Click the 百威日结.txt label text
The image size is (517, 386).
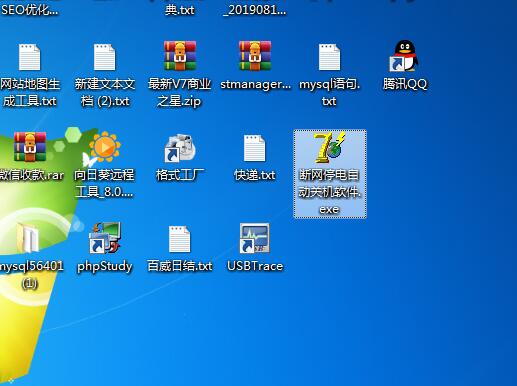pyautogui.click(x=179, y=266)
